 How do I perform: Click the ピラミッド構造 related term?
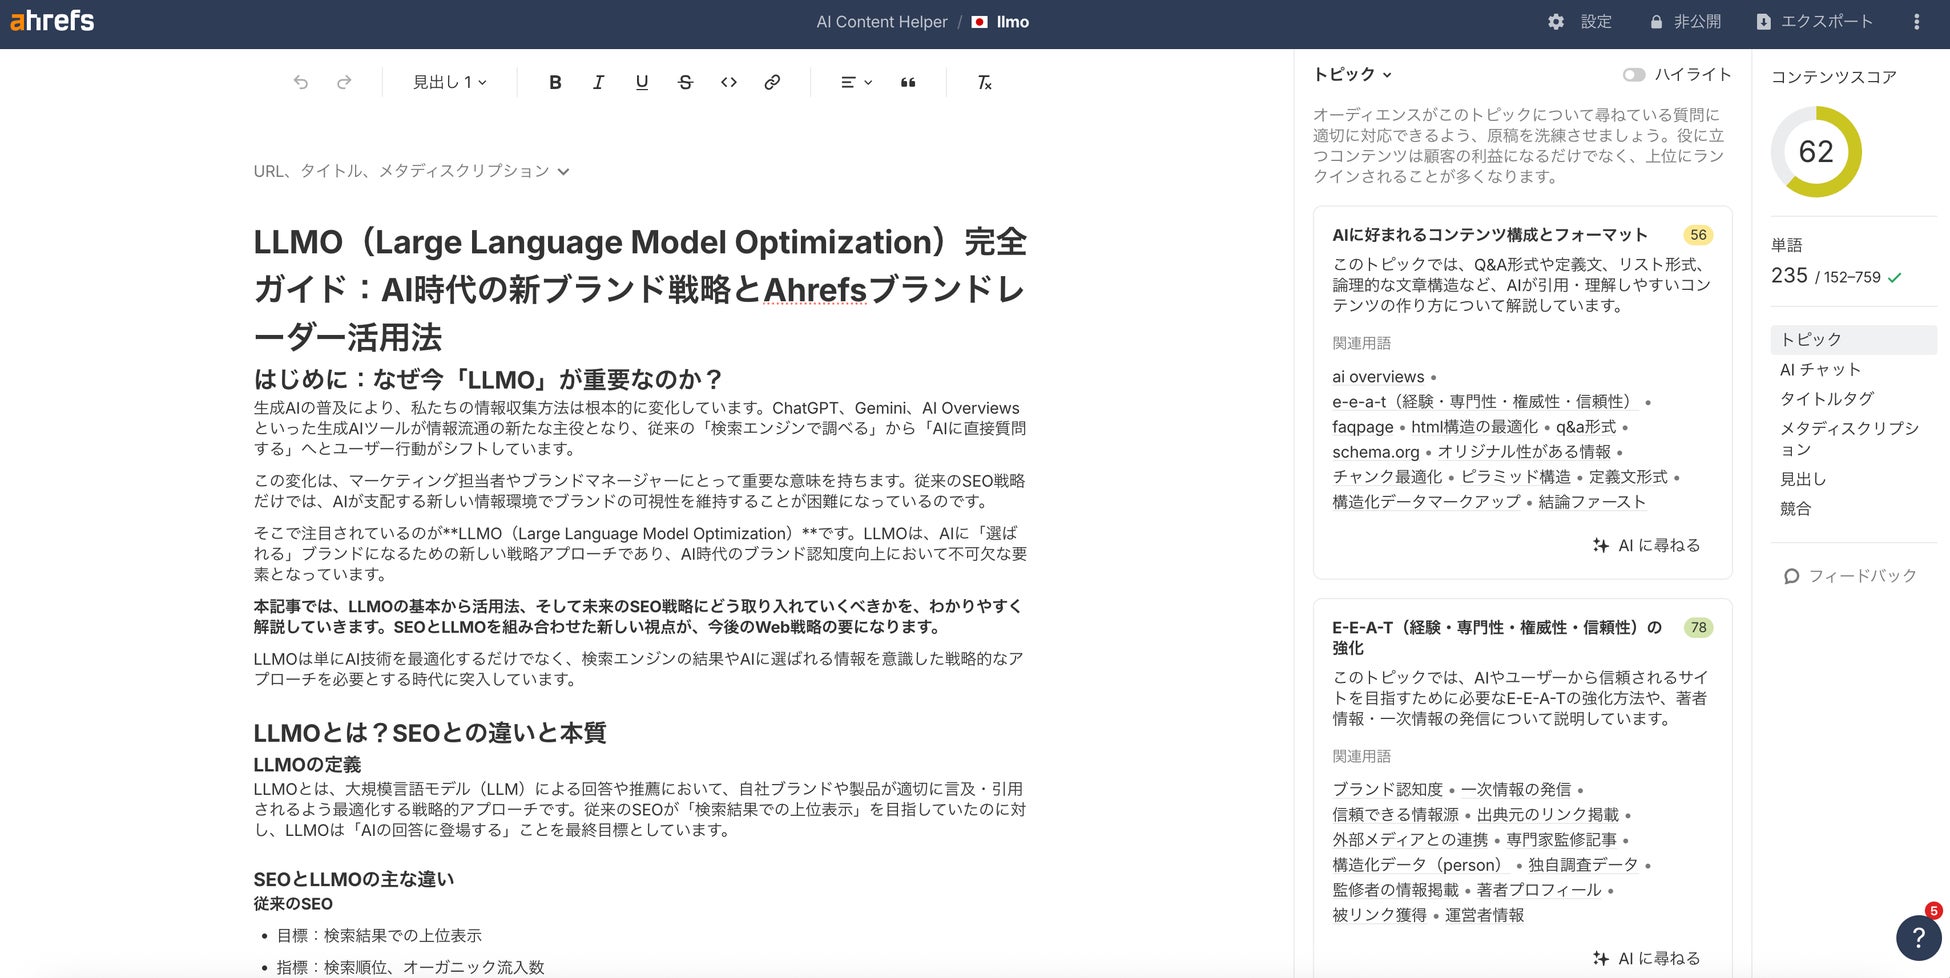[1516, 477]
